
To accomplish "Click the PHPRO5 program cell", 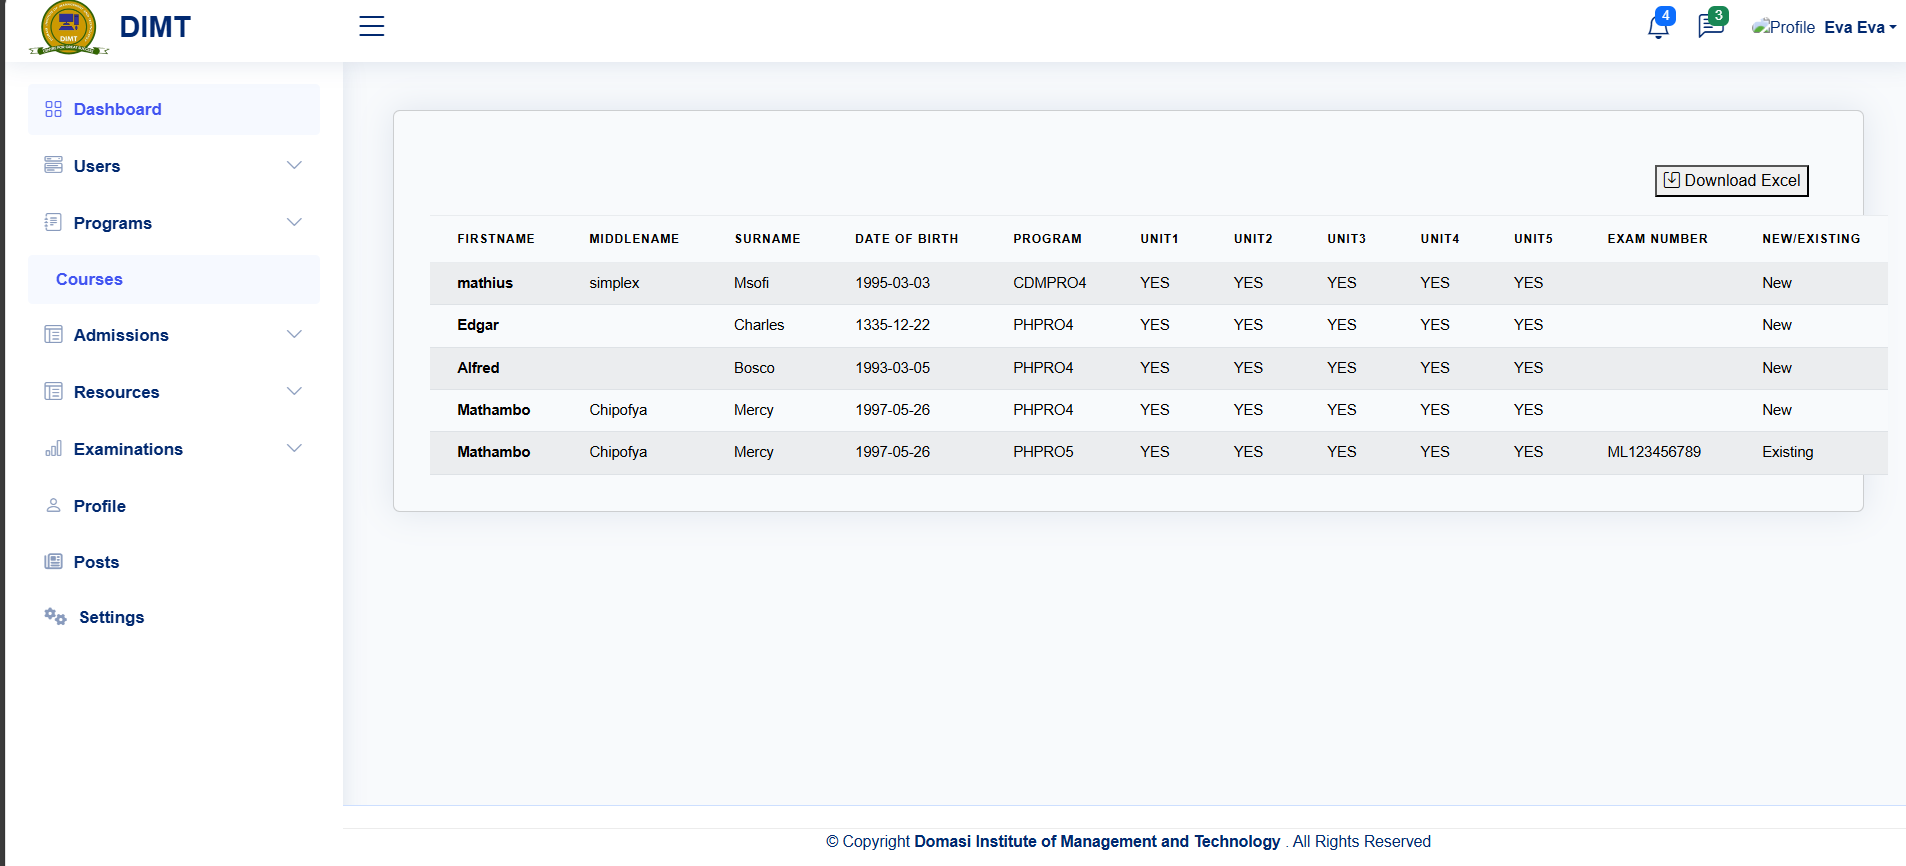I will tap(1043, 452).
